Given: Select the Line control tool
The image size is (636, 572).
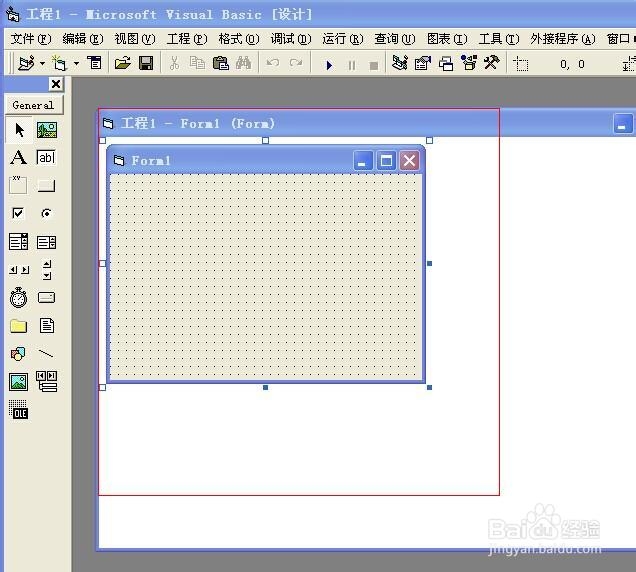Looking at the screenshot, I should [46, 354].
